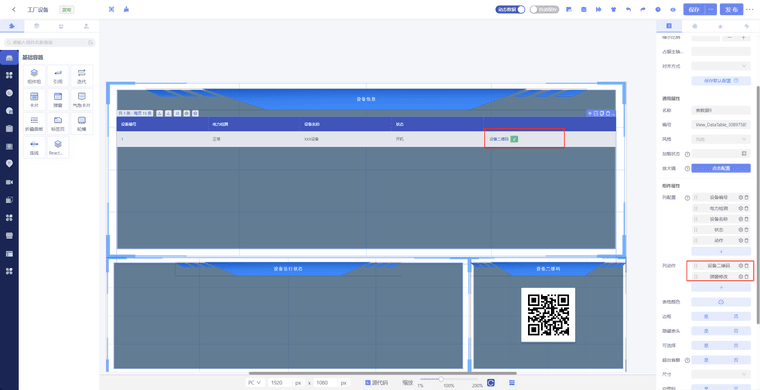Open the three-dot more menu beside 发布

coord(750,9)
